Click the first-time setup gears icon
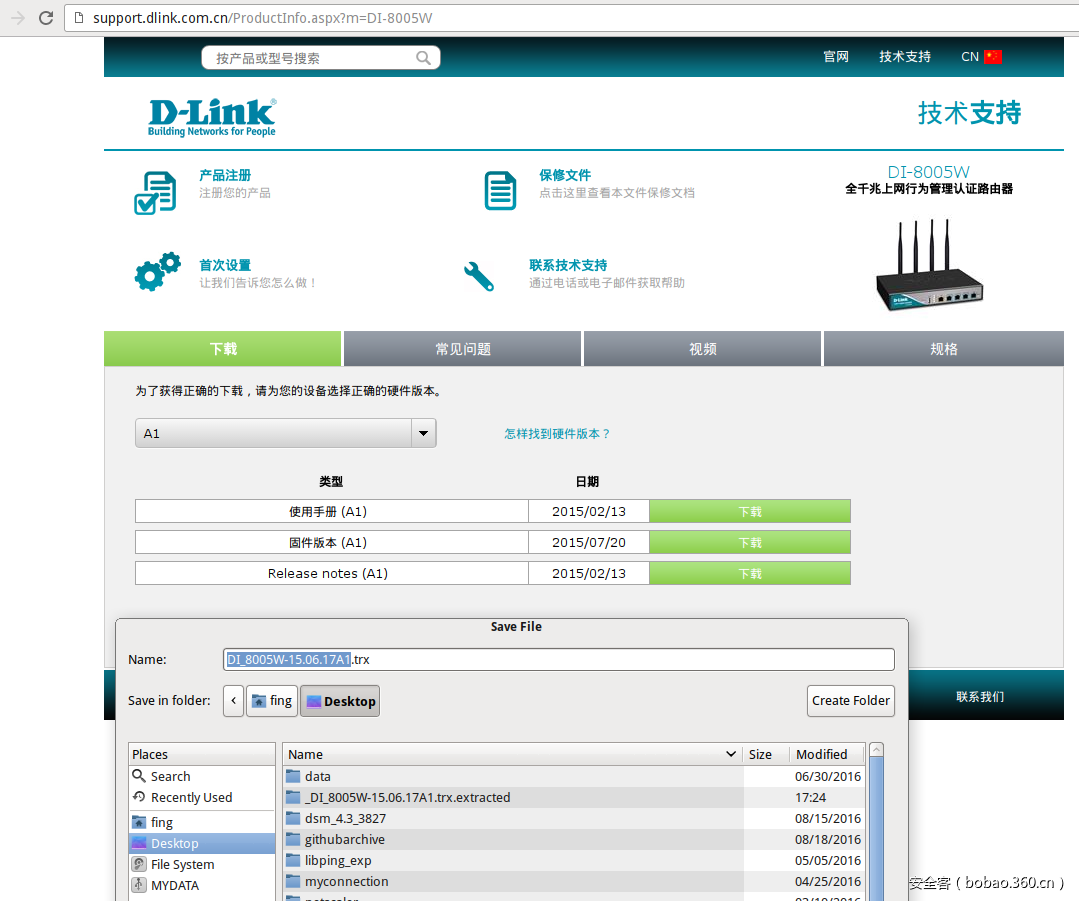 [157, 271]
